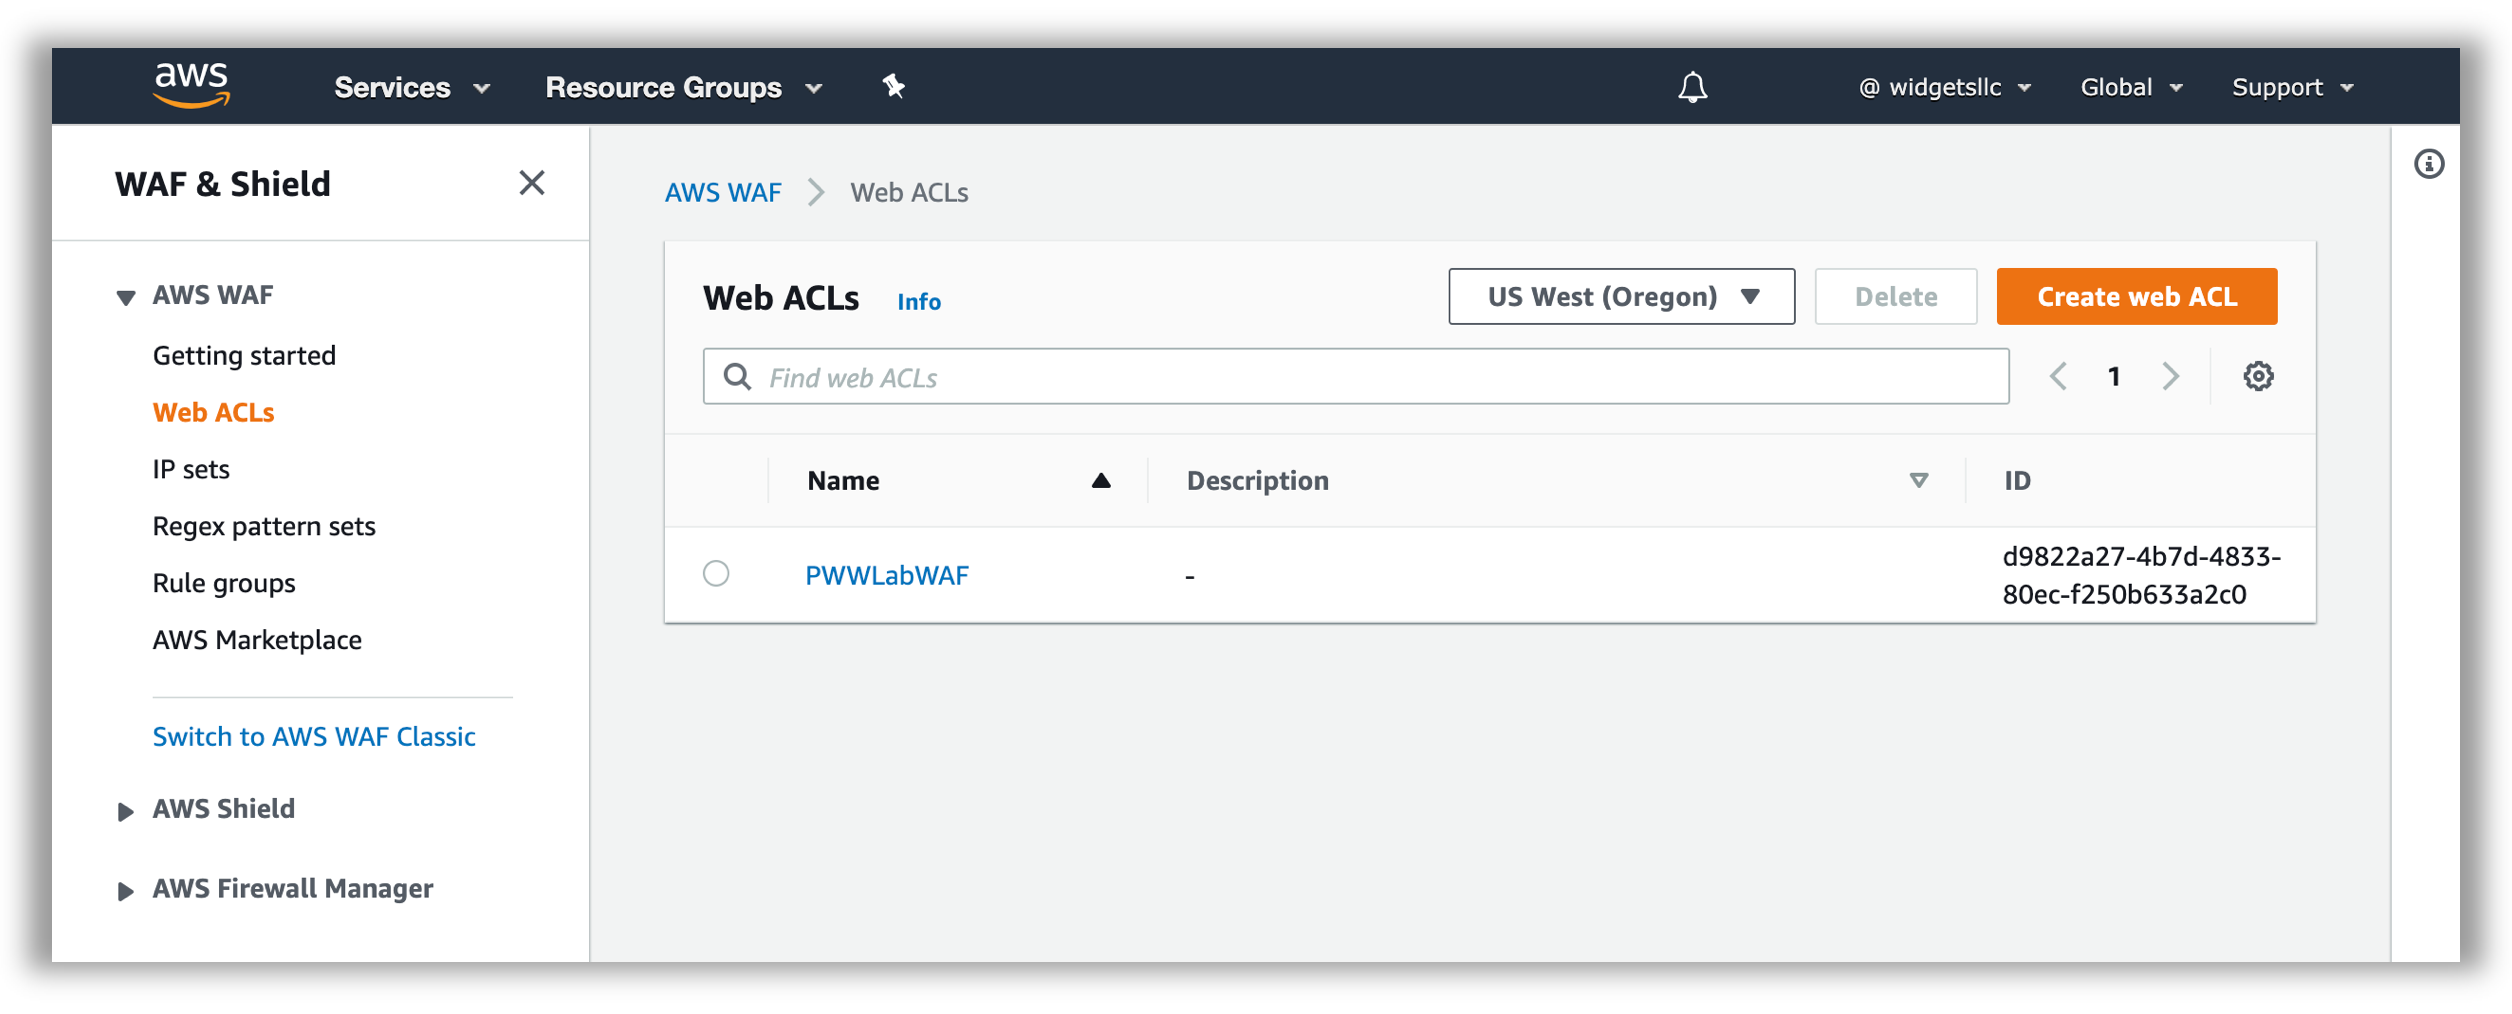Screen dimensions: 2512x1014
Task: Open the Services dropdown menu
Action: (x=412, y=88)
